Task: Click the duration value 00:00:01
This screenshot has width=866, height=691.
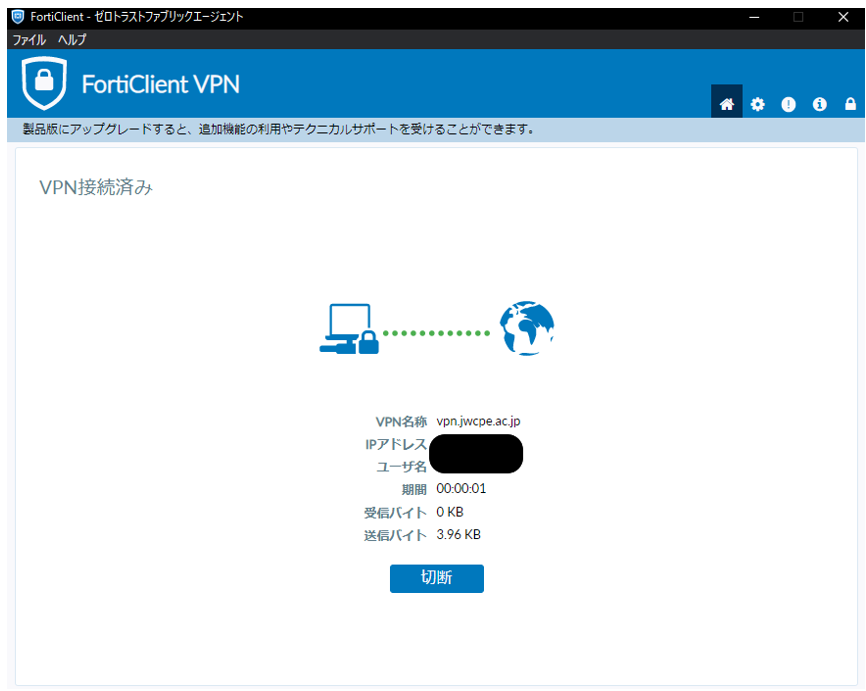Action: (461, 489)
